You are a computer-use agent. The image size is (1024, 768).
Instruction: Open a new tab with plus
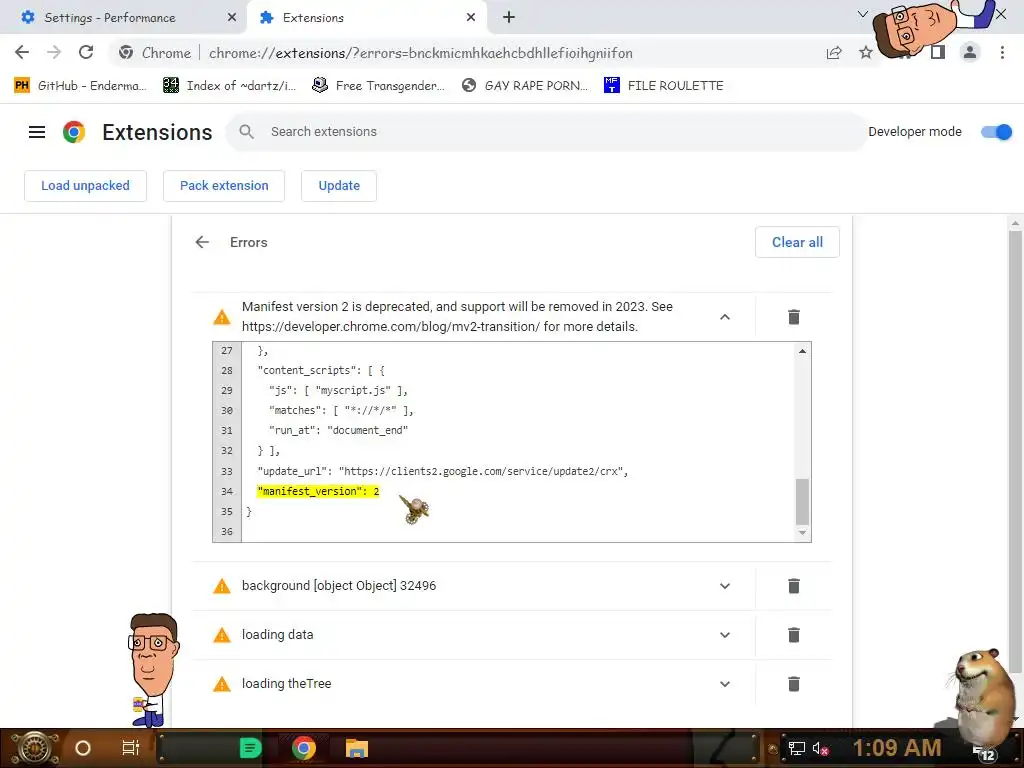click(x=509, y=18)
